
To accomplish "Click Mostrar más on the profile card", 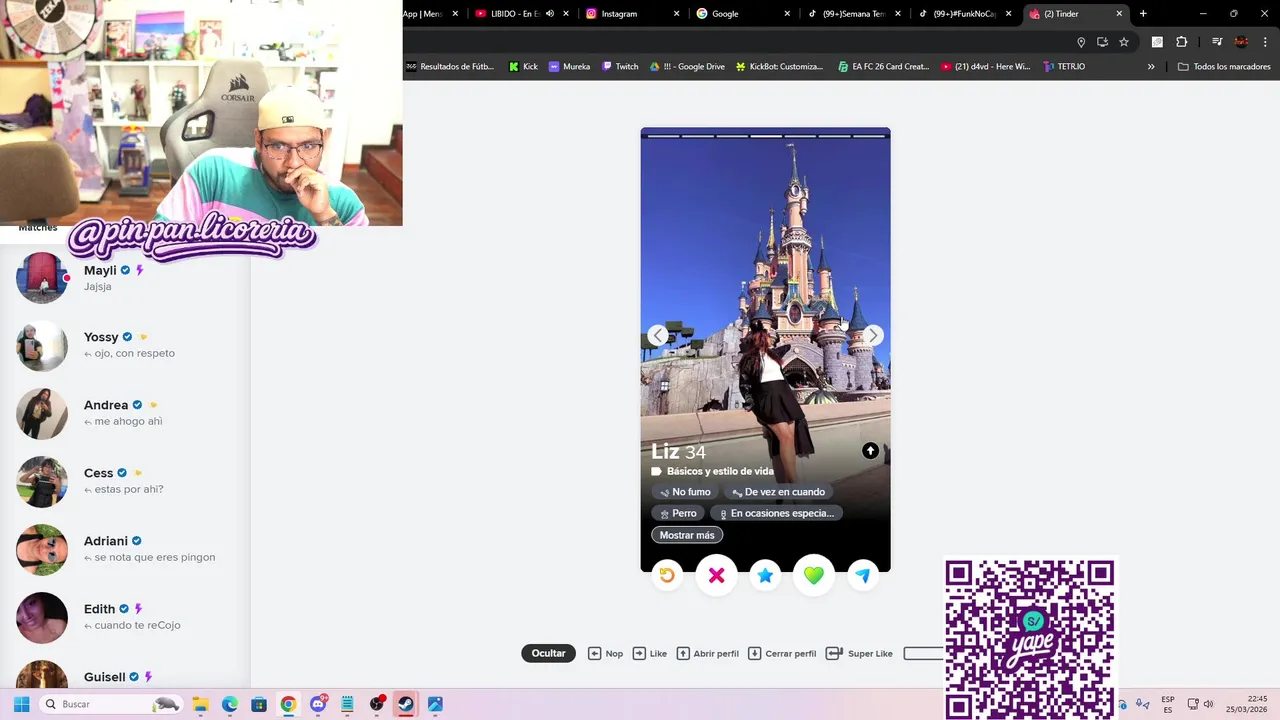I will (687, 535).
